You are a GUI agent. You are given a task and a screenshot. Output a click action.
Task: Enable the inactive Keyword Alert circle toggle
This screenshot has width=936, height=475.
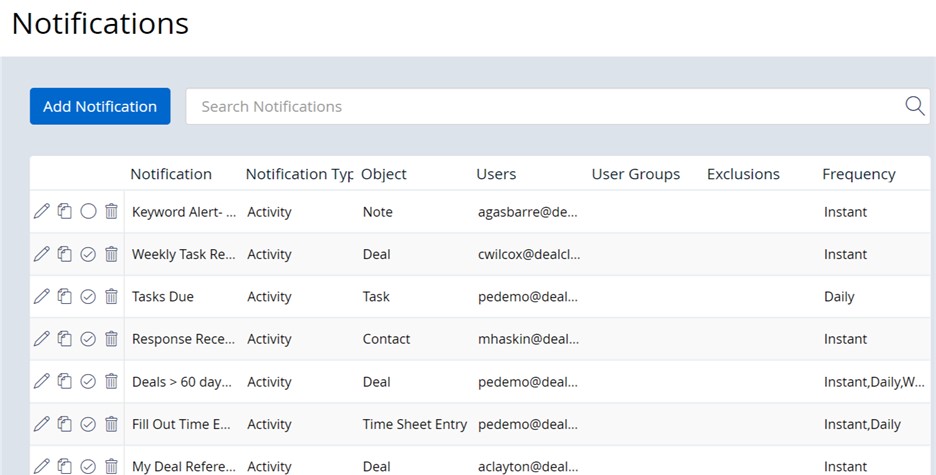point(88,211)
